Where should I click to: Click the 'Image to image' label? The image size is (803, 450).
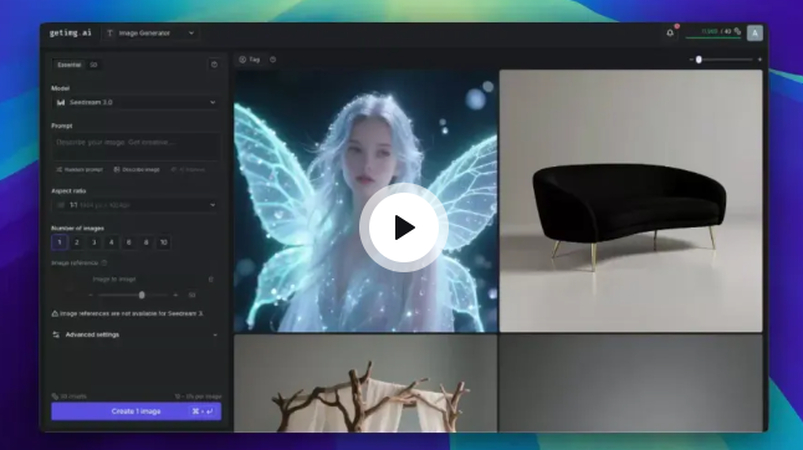[x=114, y=279]
